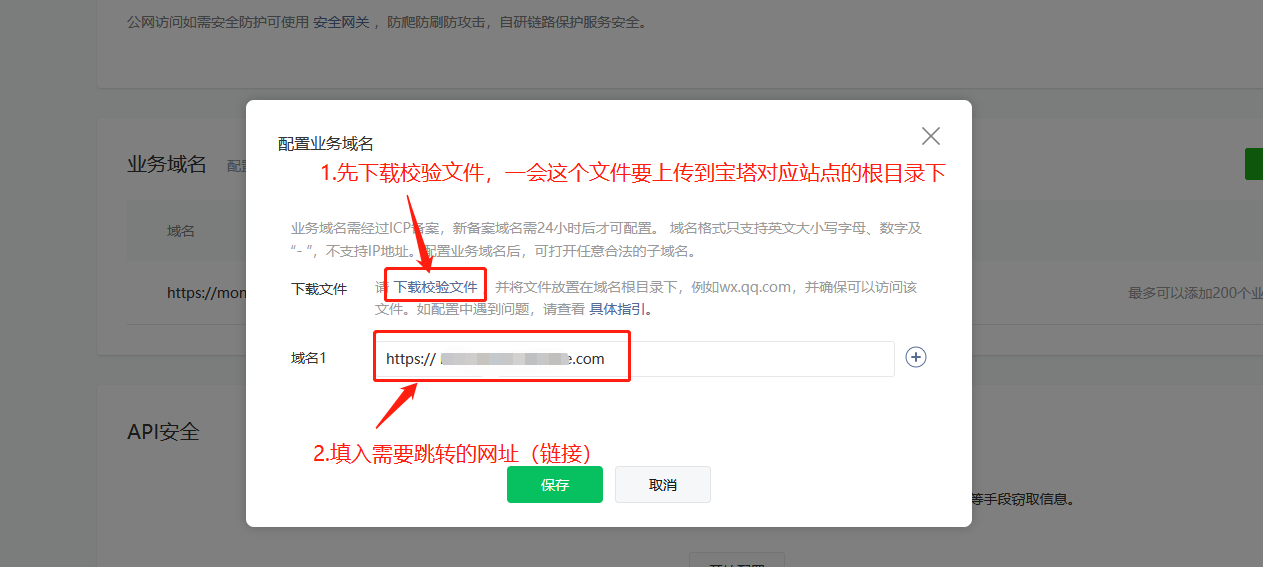Select the https://mon domain row in the table
Image resolution: width=1263 pixels, height=567 pixels.
pyautogui.click(x=207, y=293)
